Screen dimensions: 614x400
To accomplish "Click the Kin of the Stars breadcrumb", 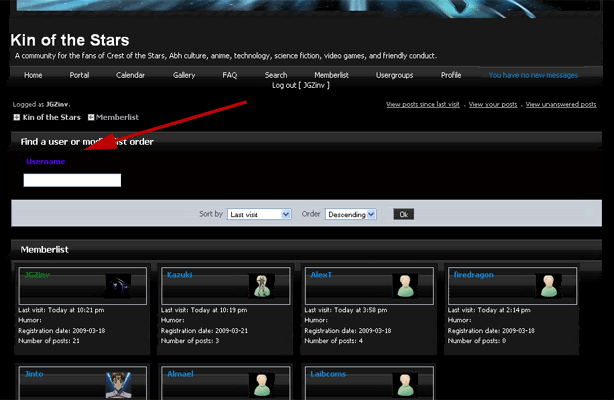I will click(x=51, y=117).
